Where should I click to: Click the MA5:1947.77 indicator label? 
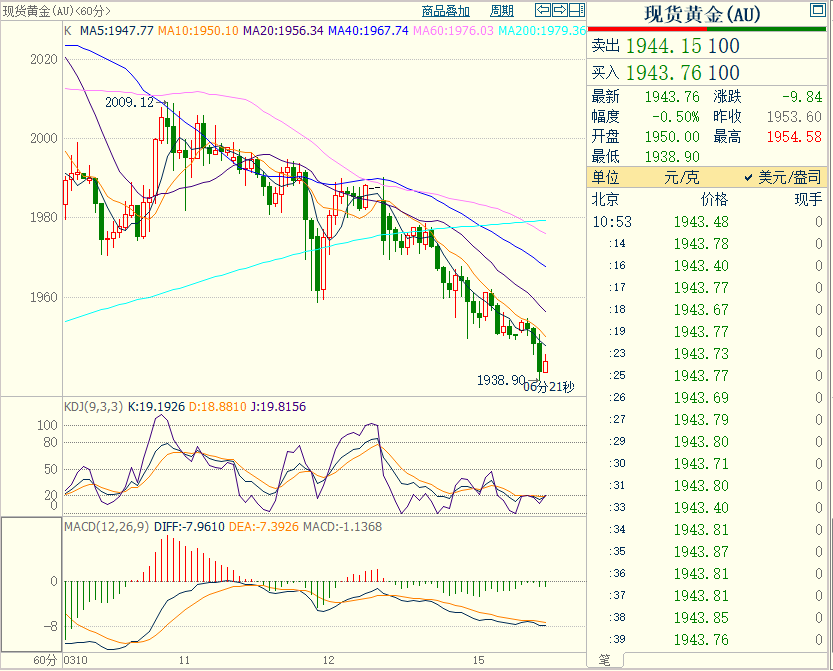point(116,31)
